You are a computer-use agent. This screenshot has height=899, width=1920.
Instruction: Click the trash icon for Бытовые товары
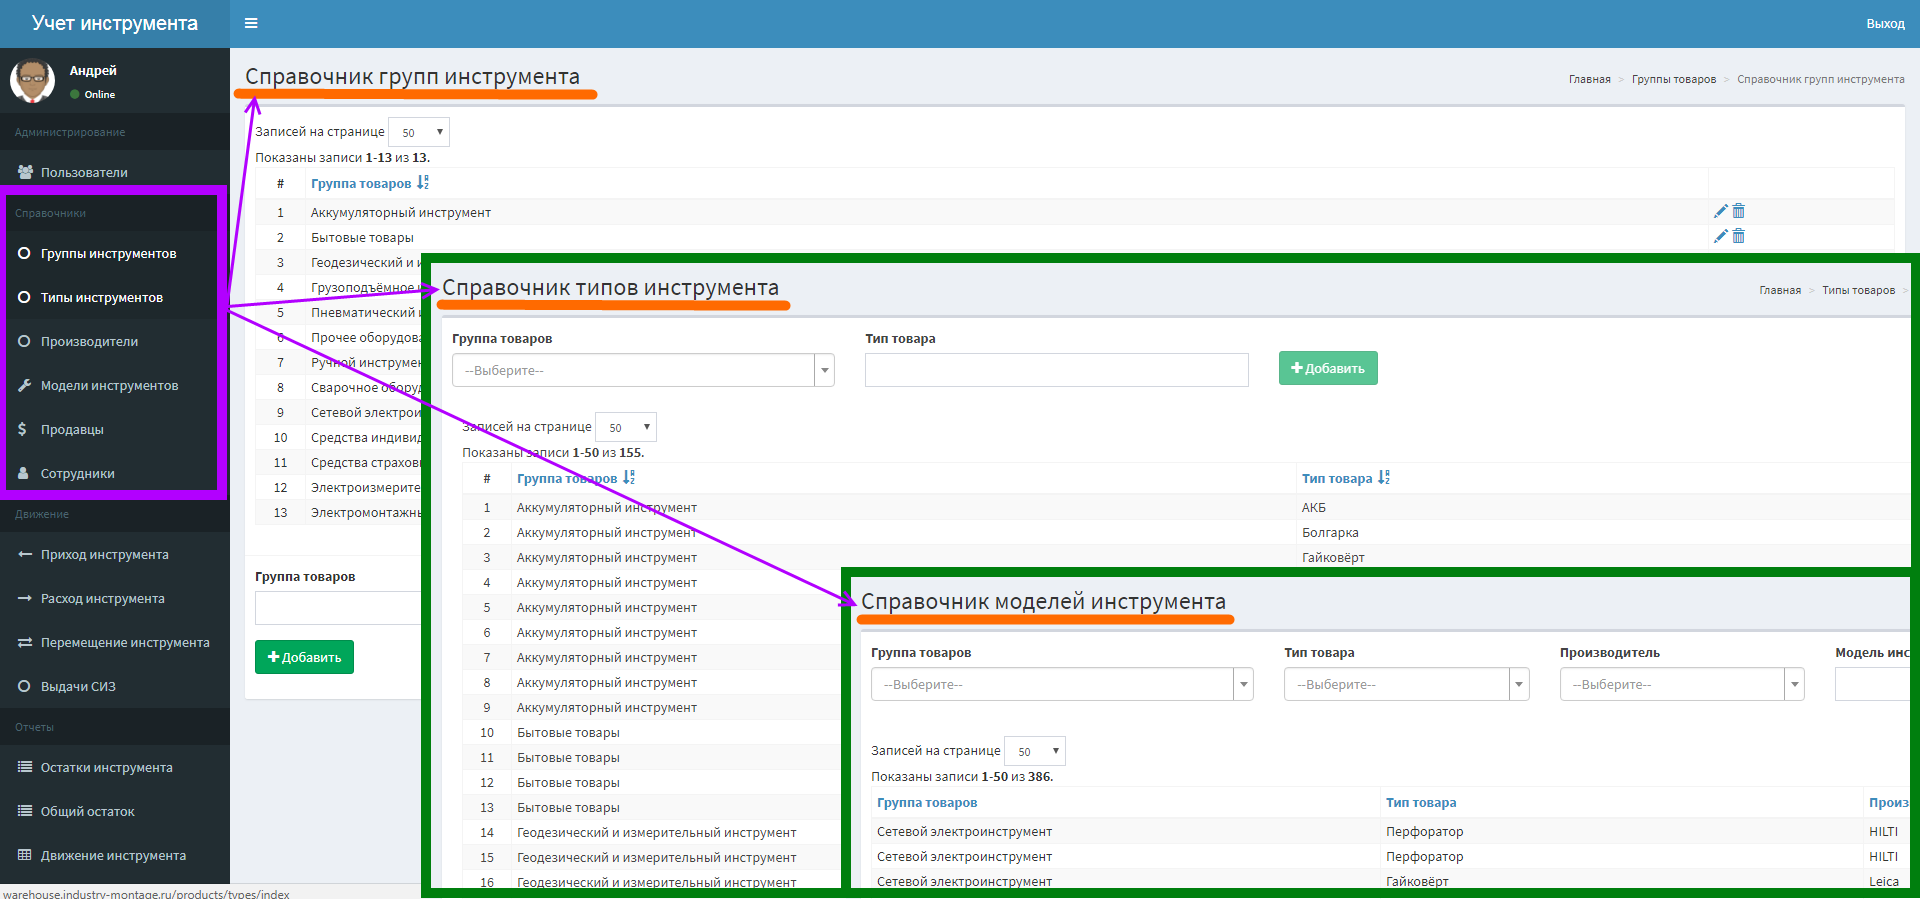pos(1738,236)
